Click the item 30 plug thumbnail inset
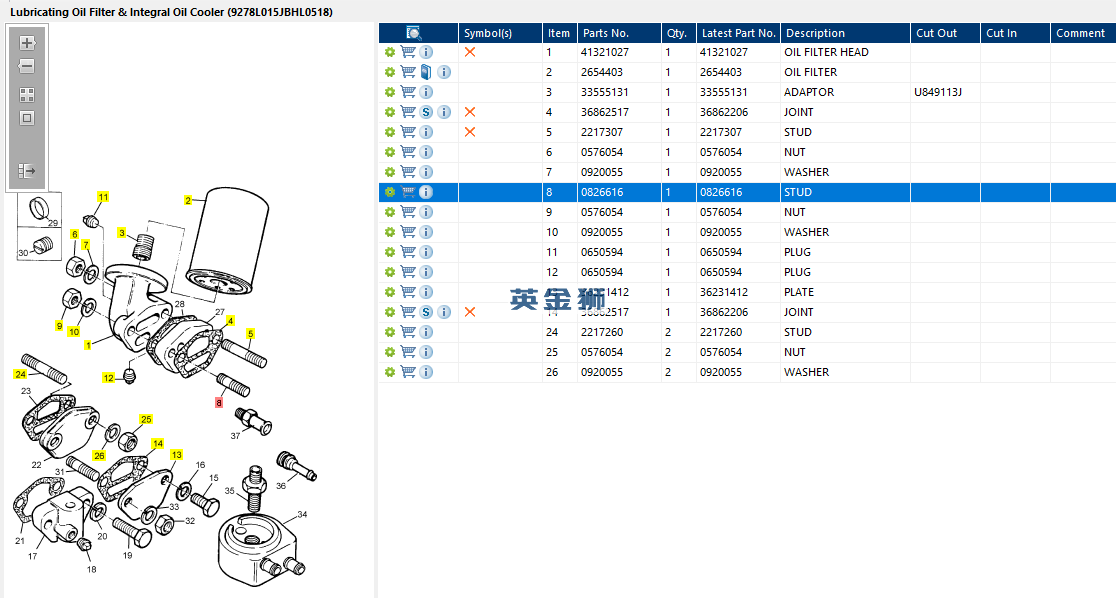The height and width of the screenshot is (598, 1116). click(x=39, y=244)
